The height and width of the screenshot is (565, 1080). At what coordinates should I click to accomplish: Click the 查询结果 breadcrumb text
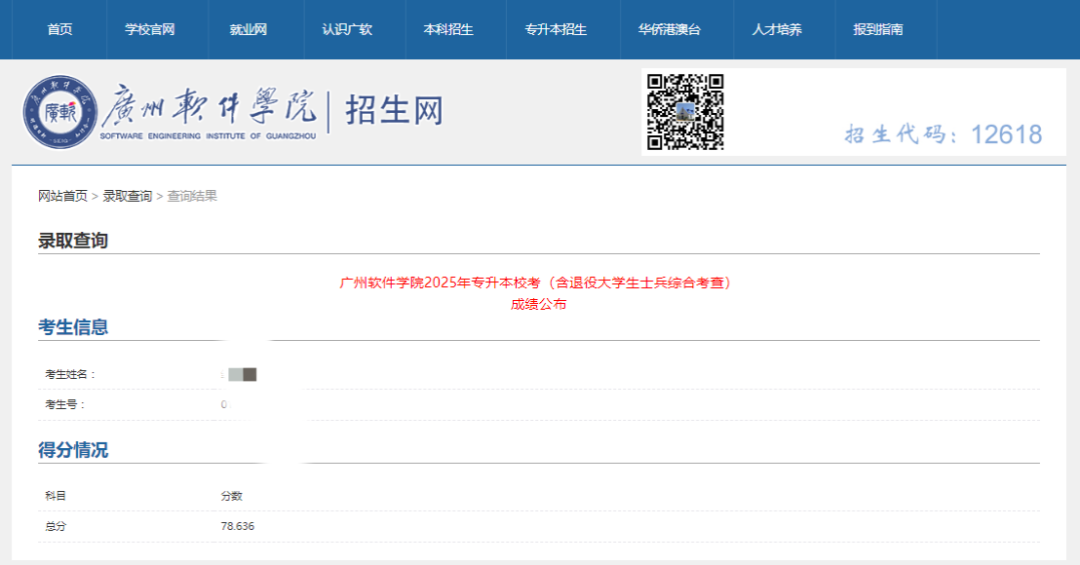(192, 196)
